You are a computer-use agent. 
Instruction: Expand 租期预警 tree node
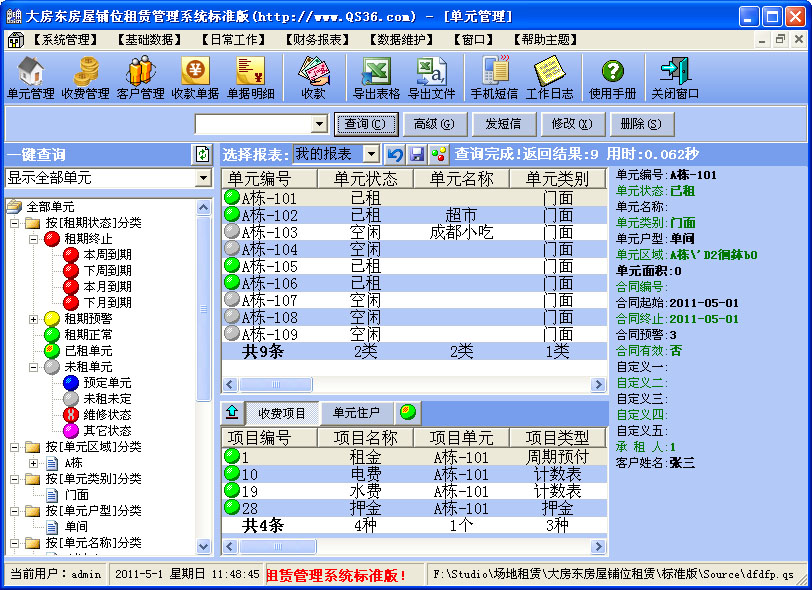34,319
